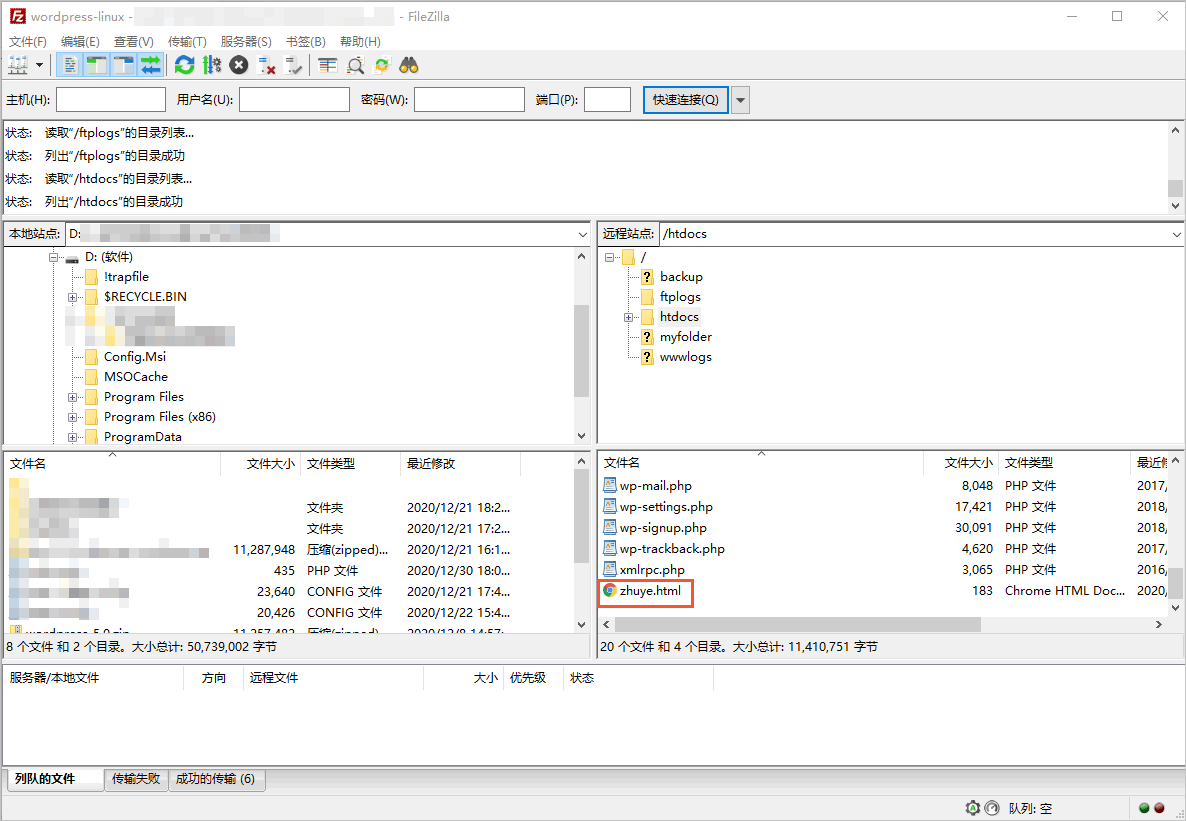Expand the Program Files (x86) node
Image resolution: width=1186 pixels, height=821 pixels.
73,417
